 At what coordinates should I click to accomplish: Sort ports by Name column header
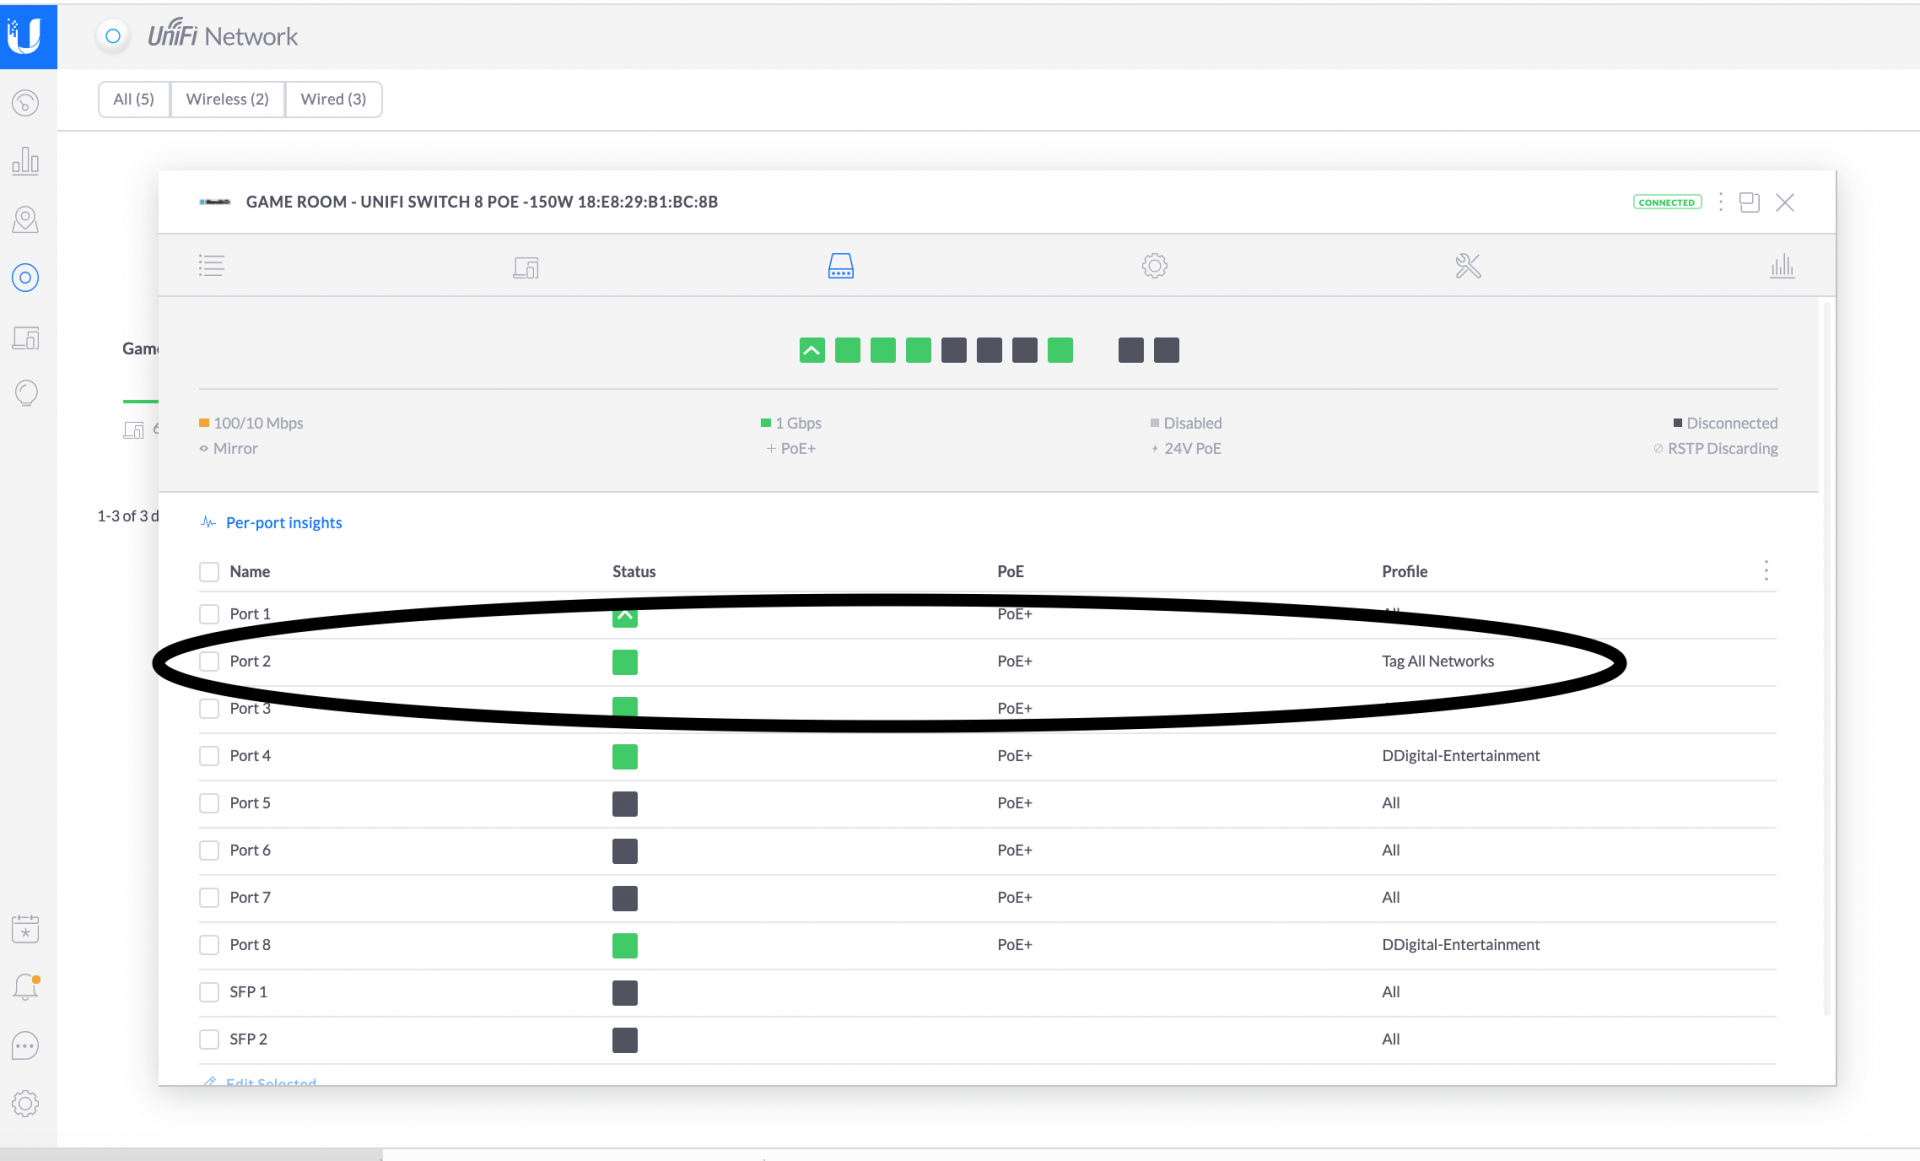point(250,571)
